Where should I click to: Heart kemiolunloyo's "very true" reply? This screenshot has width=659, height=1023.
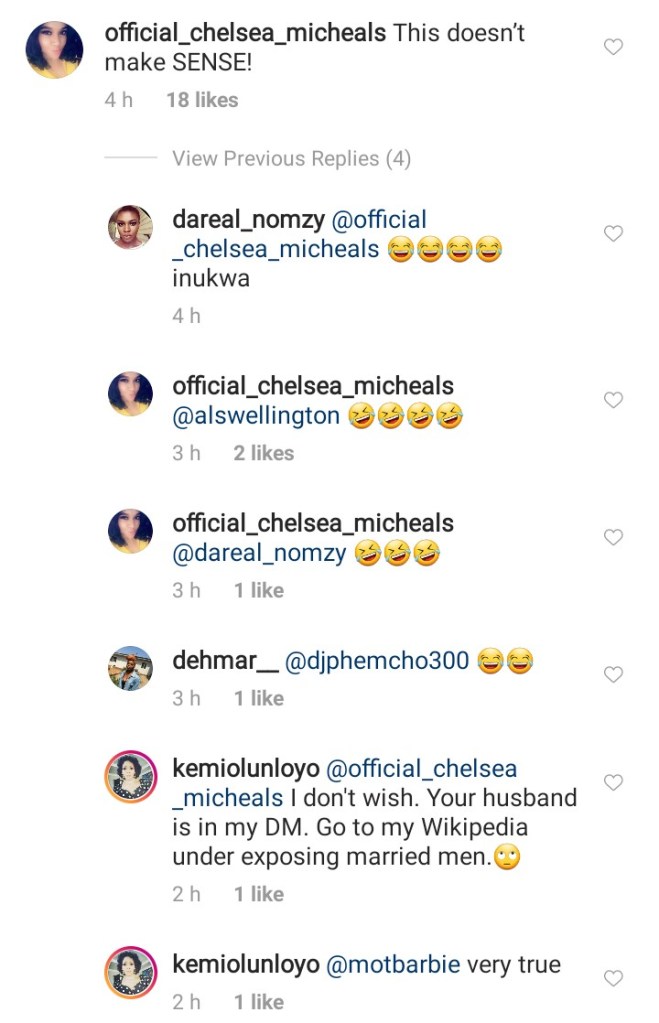[x=614, y=978]
